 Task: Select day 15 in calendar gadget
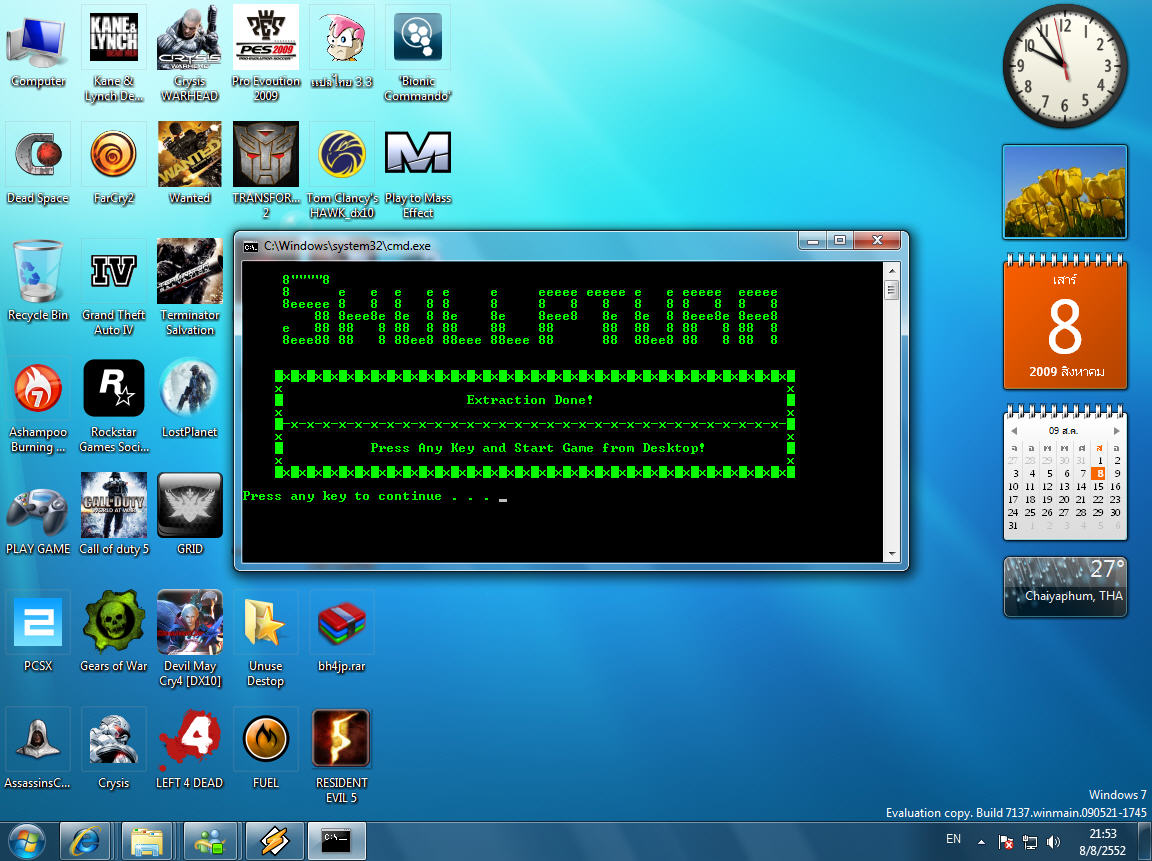coord(1098,486)
